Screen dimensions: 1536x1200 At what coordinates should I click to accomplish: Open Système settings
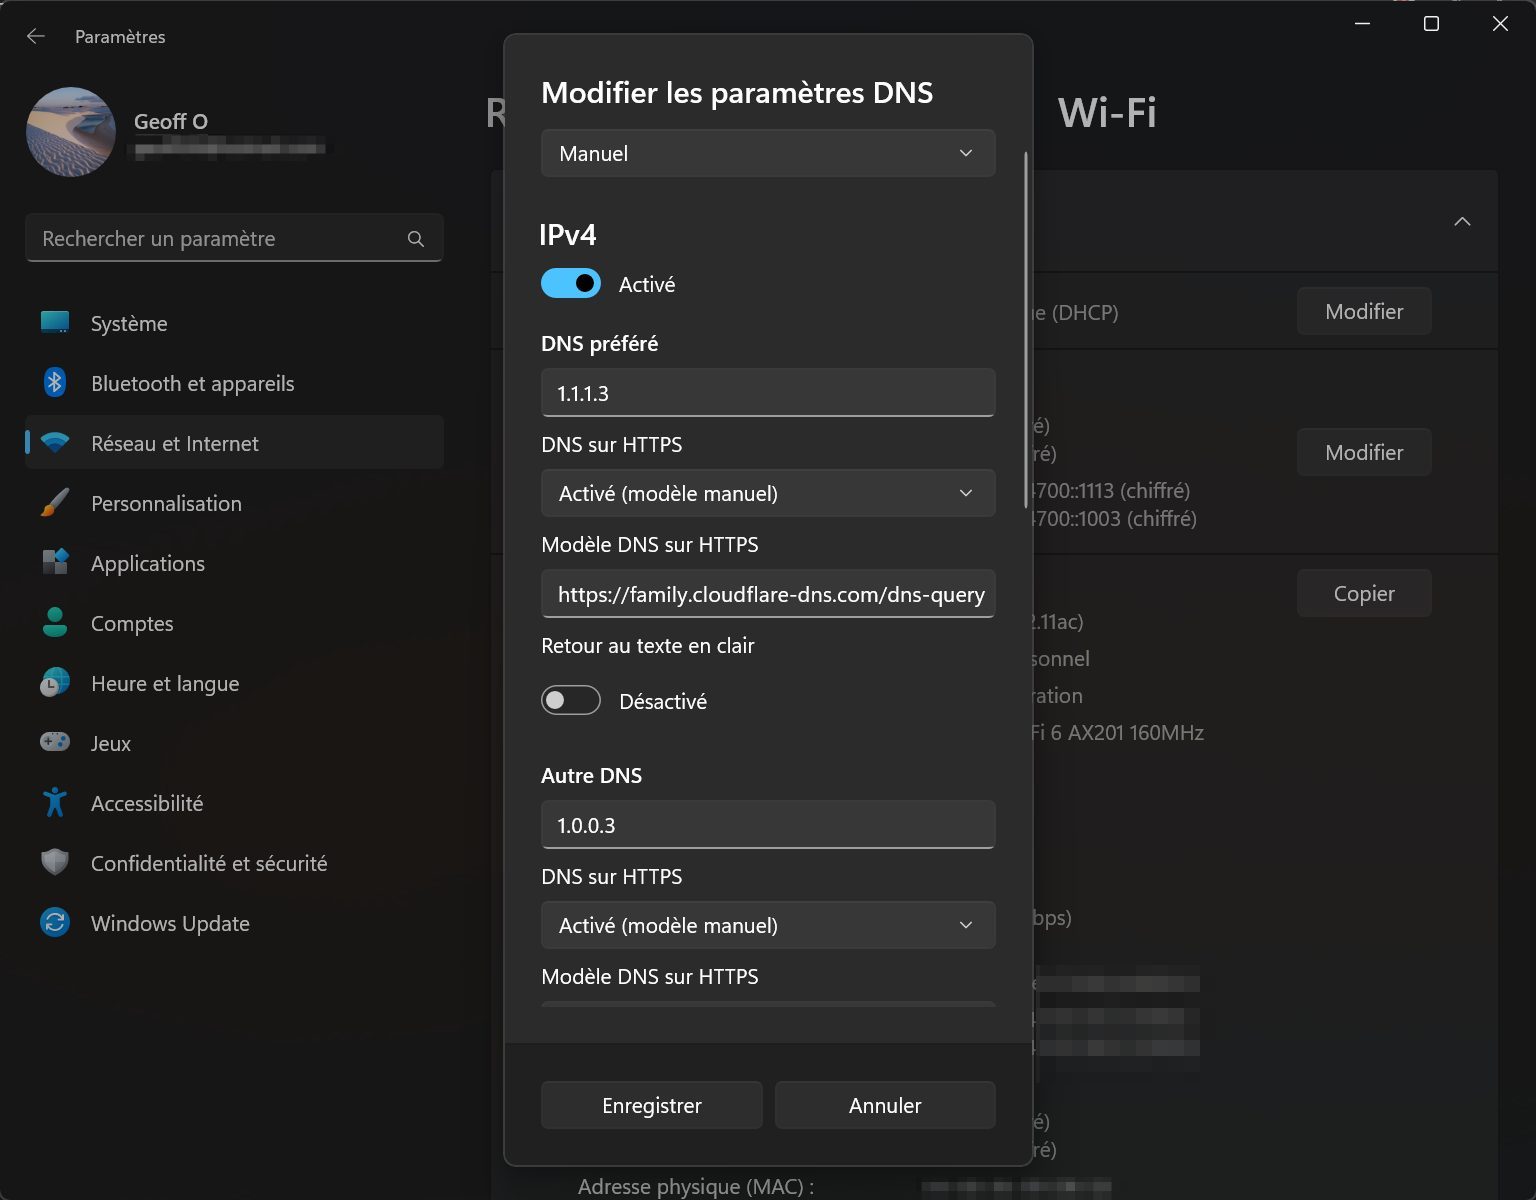pyautogui.click(x=234, y=324)
